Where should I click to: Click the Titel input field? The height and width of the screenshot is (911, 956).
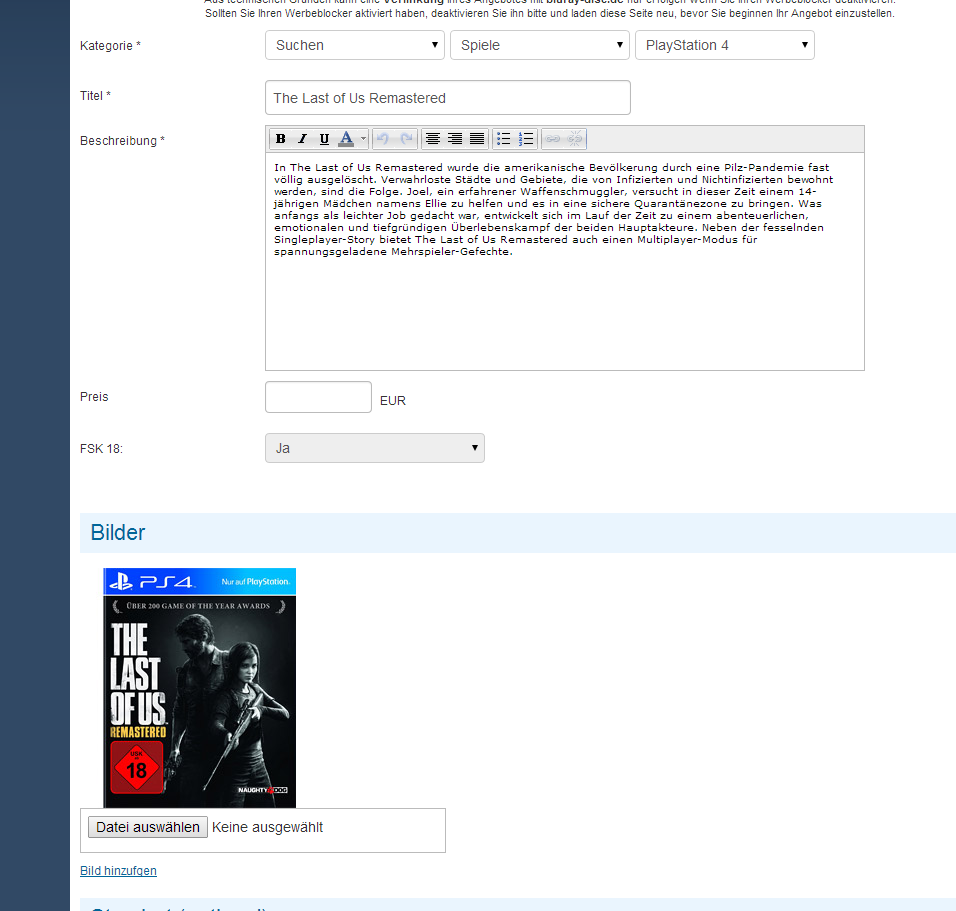click(x=448, y=98)
